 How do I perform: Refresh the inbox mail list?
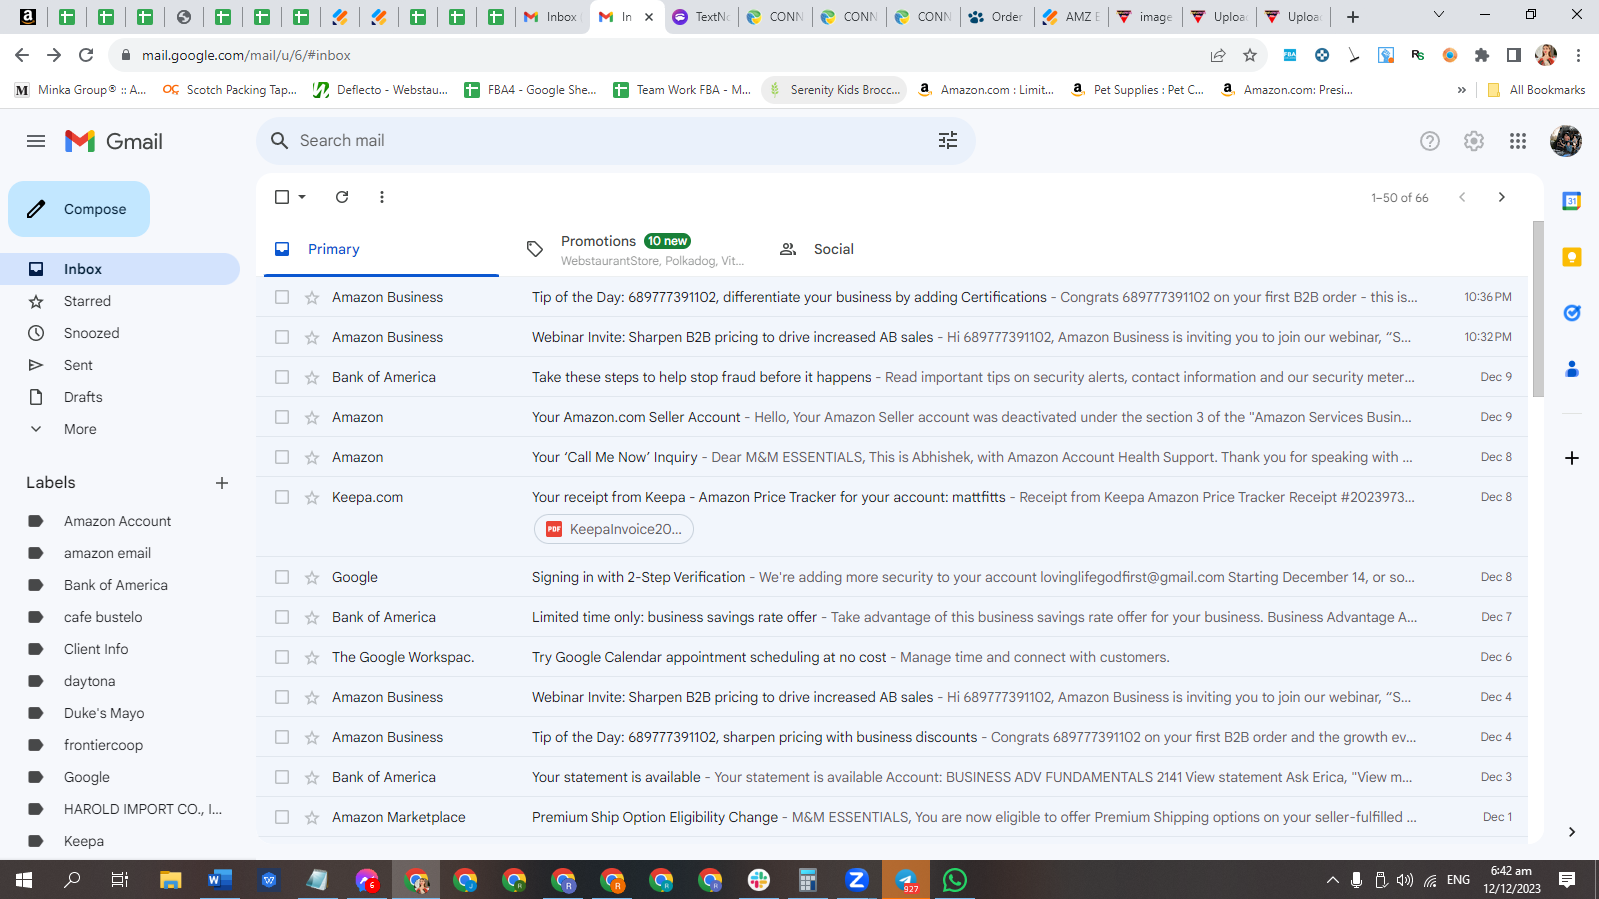pos(342,197)
